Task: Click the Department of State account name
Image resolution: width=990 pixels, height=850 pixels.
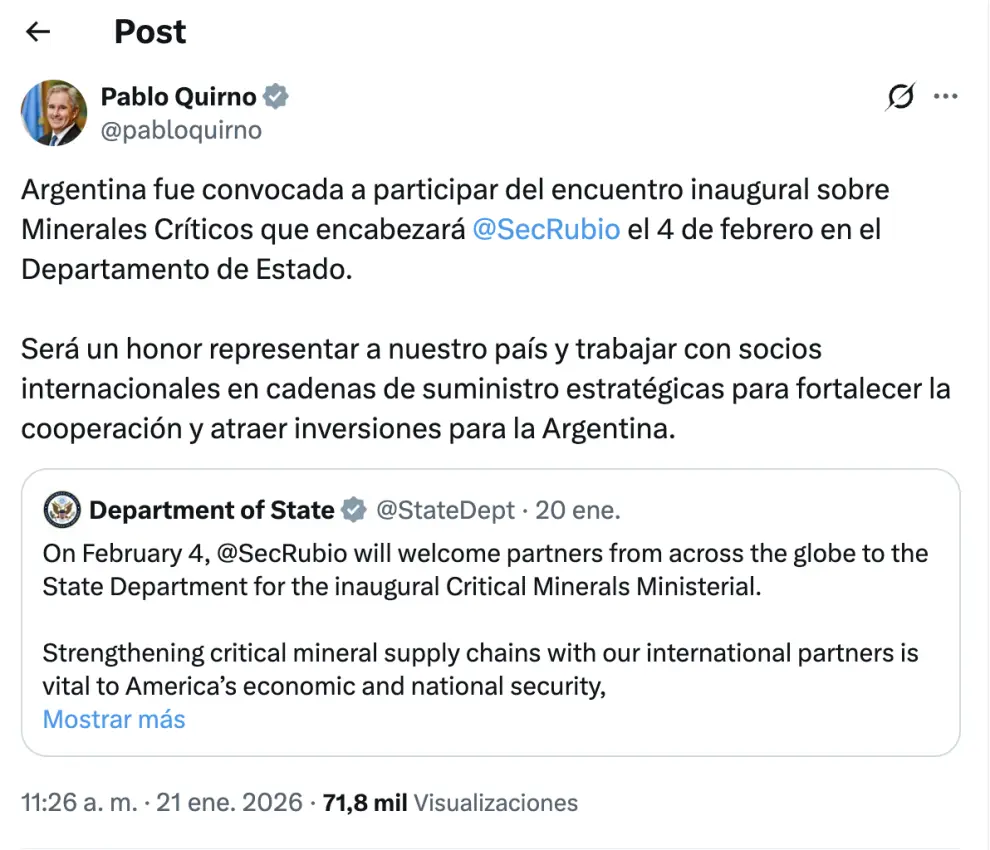Action: tap(211, 511)
